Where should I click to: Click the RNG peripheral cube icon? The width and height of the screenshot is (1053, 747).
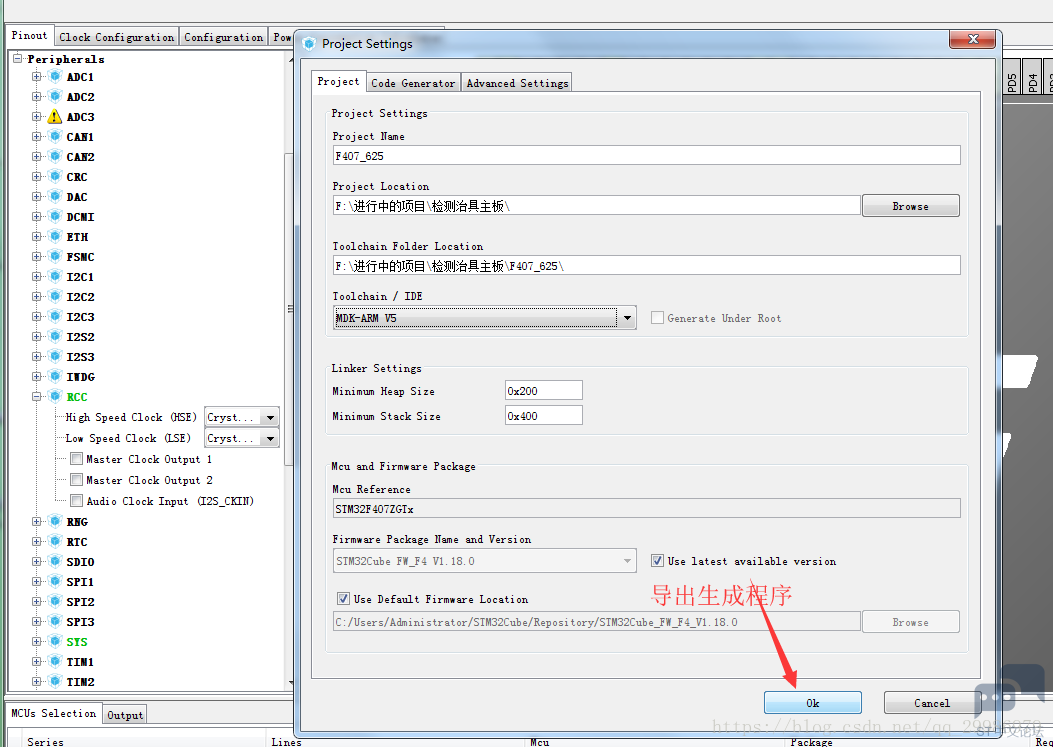55,521
